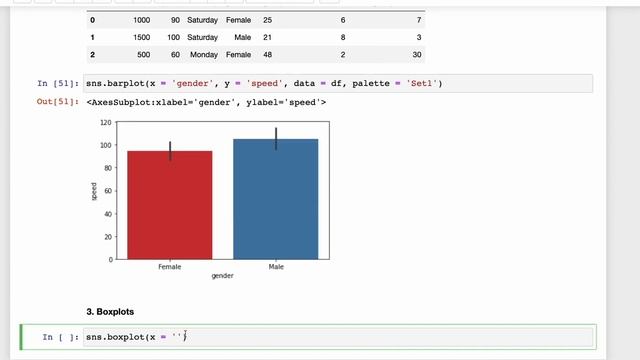Click row index '0' in dataframe
The image size is (640, 360).
point(93,20)
